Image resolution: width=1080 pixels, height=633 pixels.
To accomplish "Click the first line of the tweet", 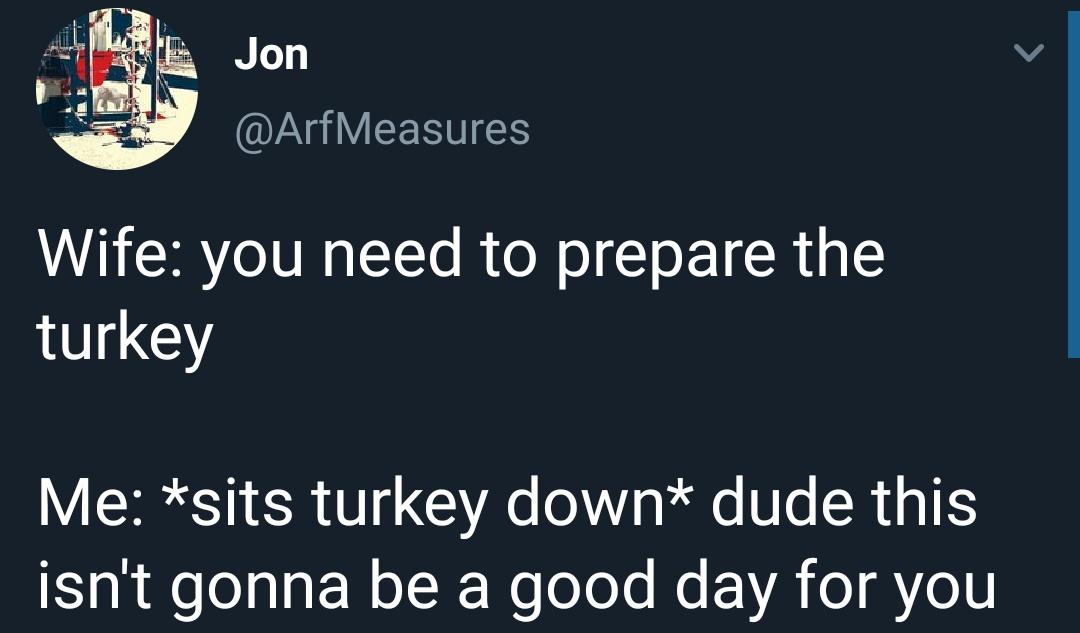I will coord(460,255).
